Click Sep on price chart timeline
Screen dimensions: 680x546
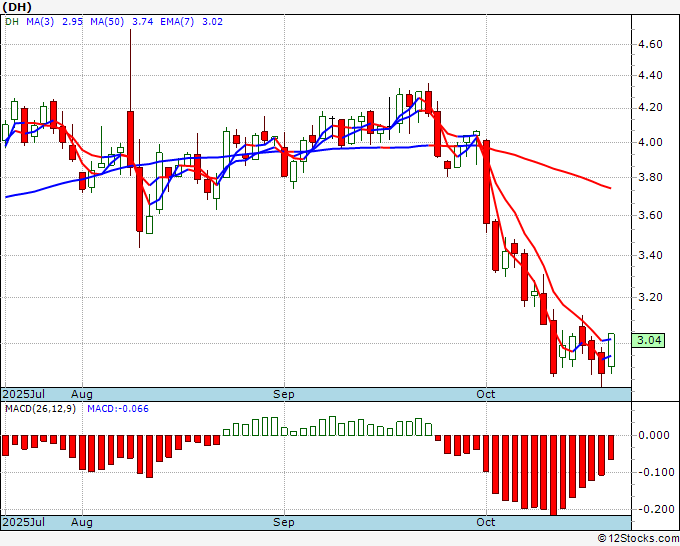[x=284, y=394]
